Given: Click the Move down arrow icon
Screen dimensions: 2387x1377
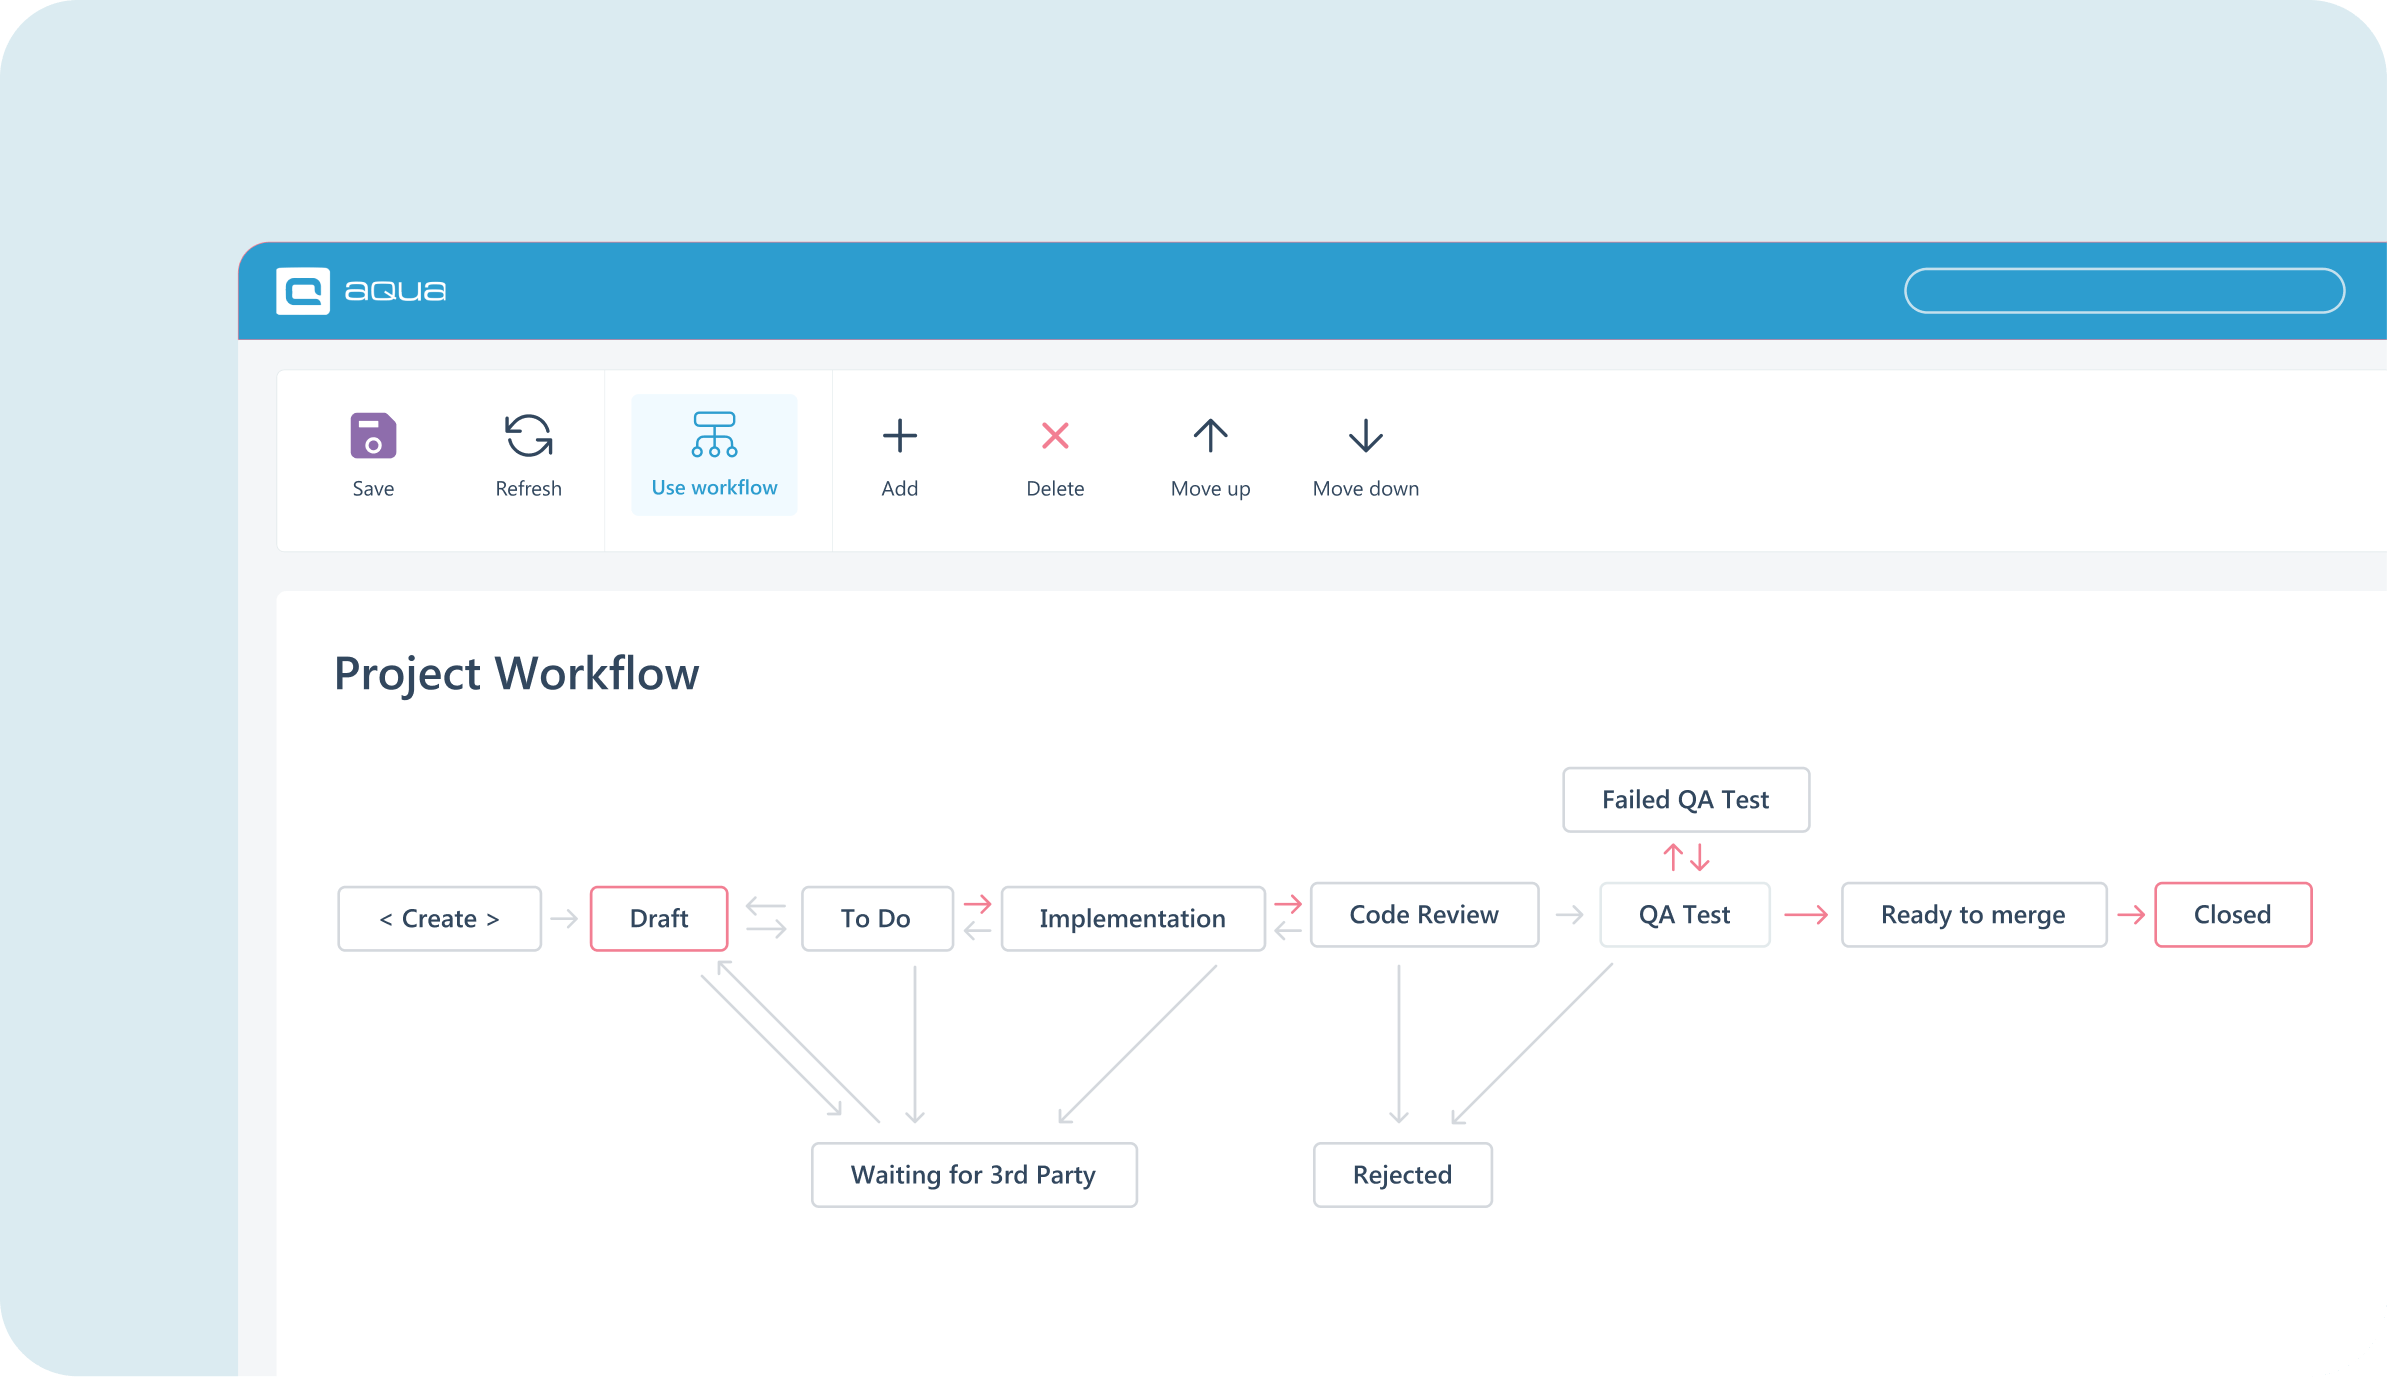Looking at the screenshot, I should coord(1364,435).
